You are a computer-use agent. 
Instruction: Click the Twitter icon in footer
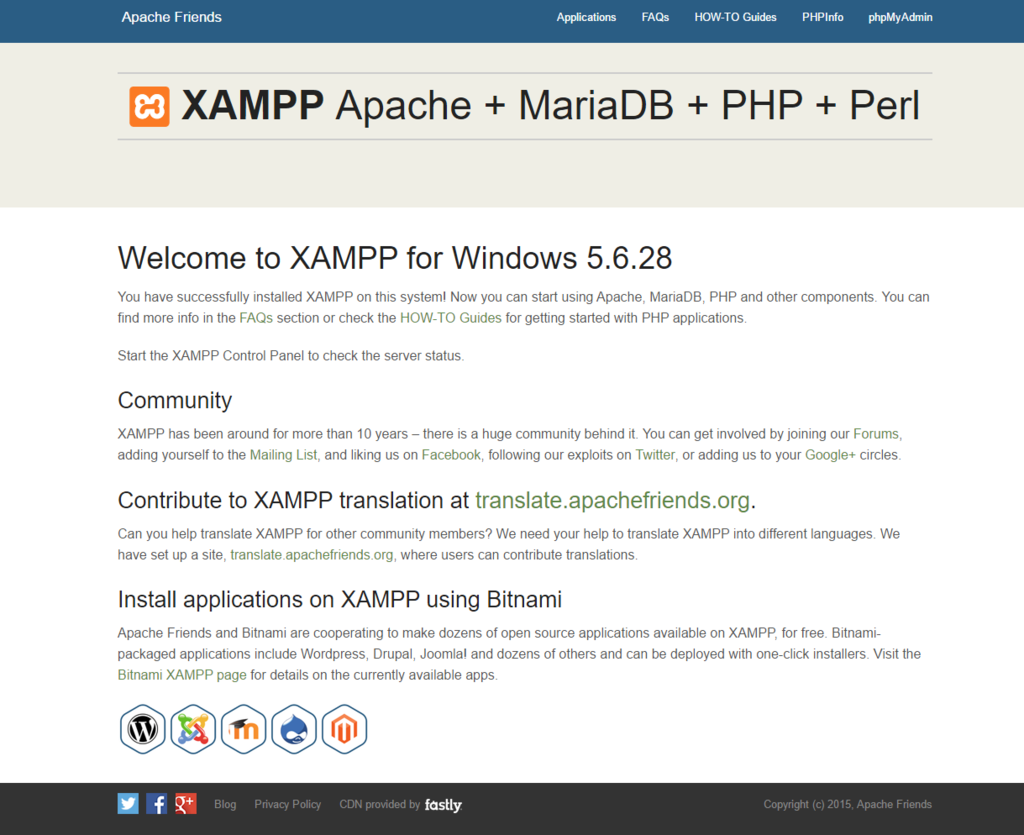click(x=128, y=804)
